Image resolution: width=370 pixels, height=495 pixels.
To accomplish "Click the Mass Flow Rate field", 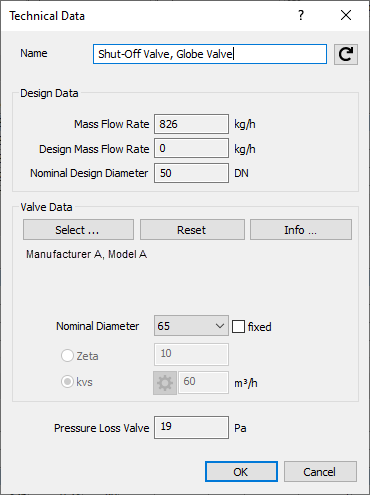I will [x=191, y=124].
